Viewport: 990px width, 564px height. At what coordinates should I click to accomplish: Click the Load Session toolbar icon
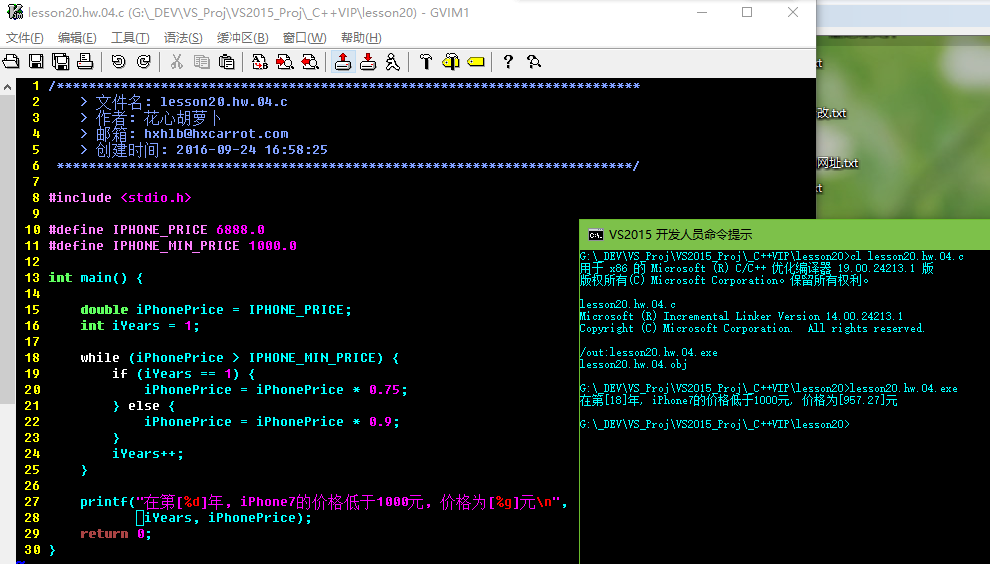[342, 62]
